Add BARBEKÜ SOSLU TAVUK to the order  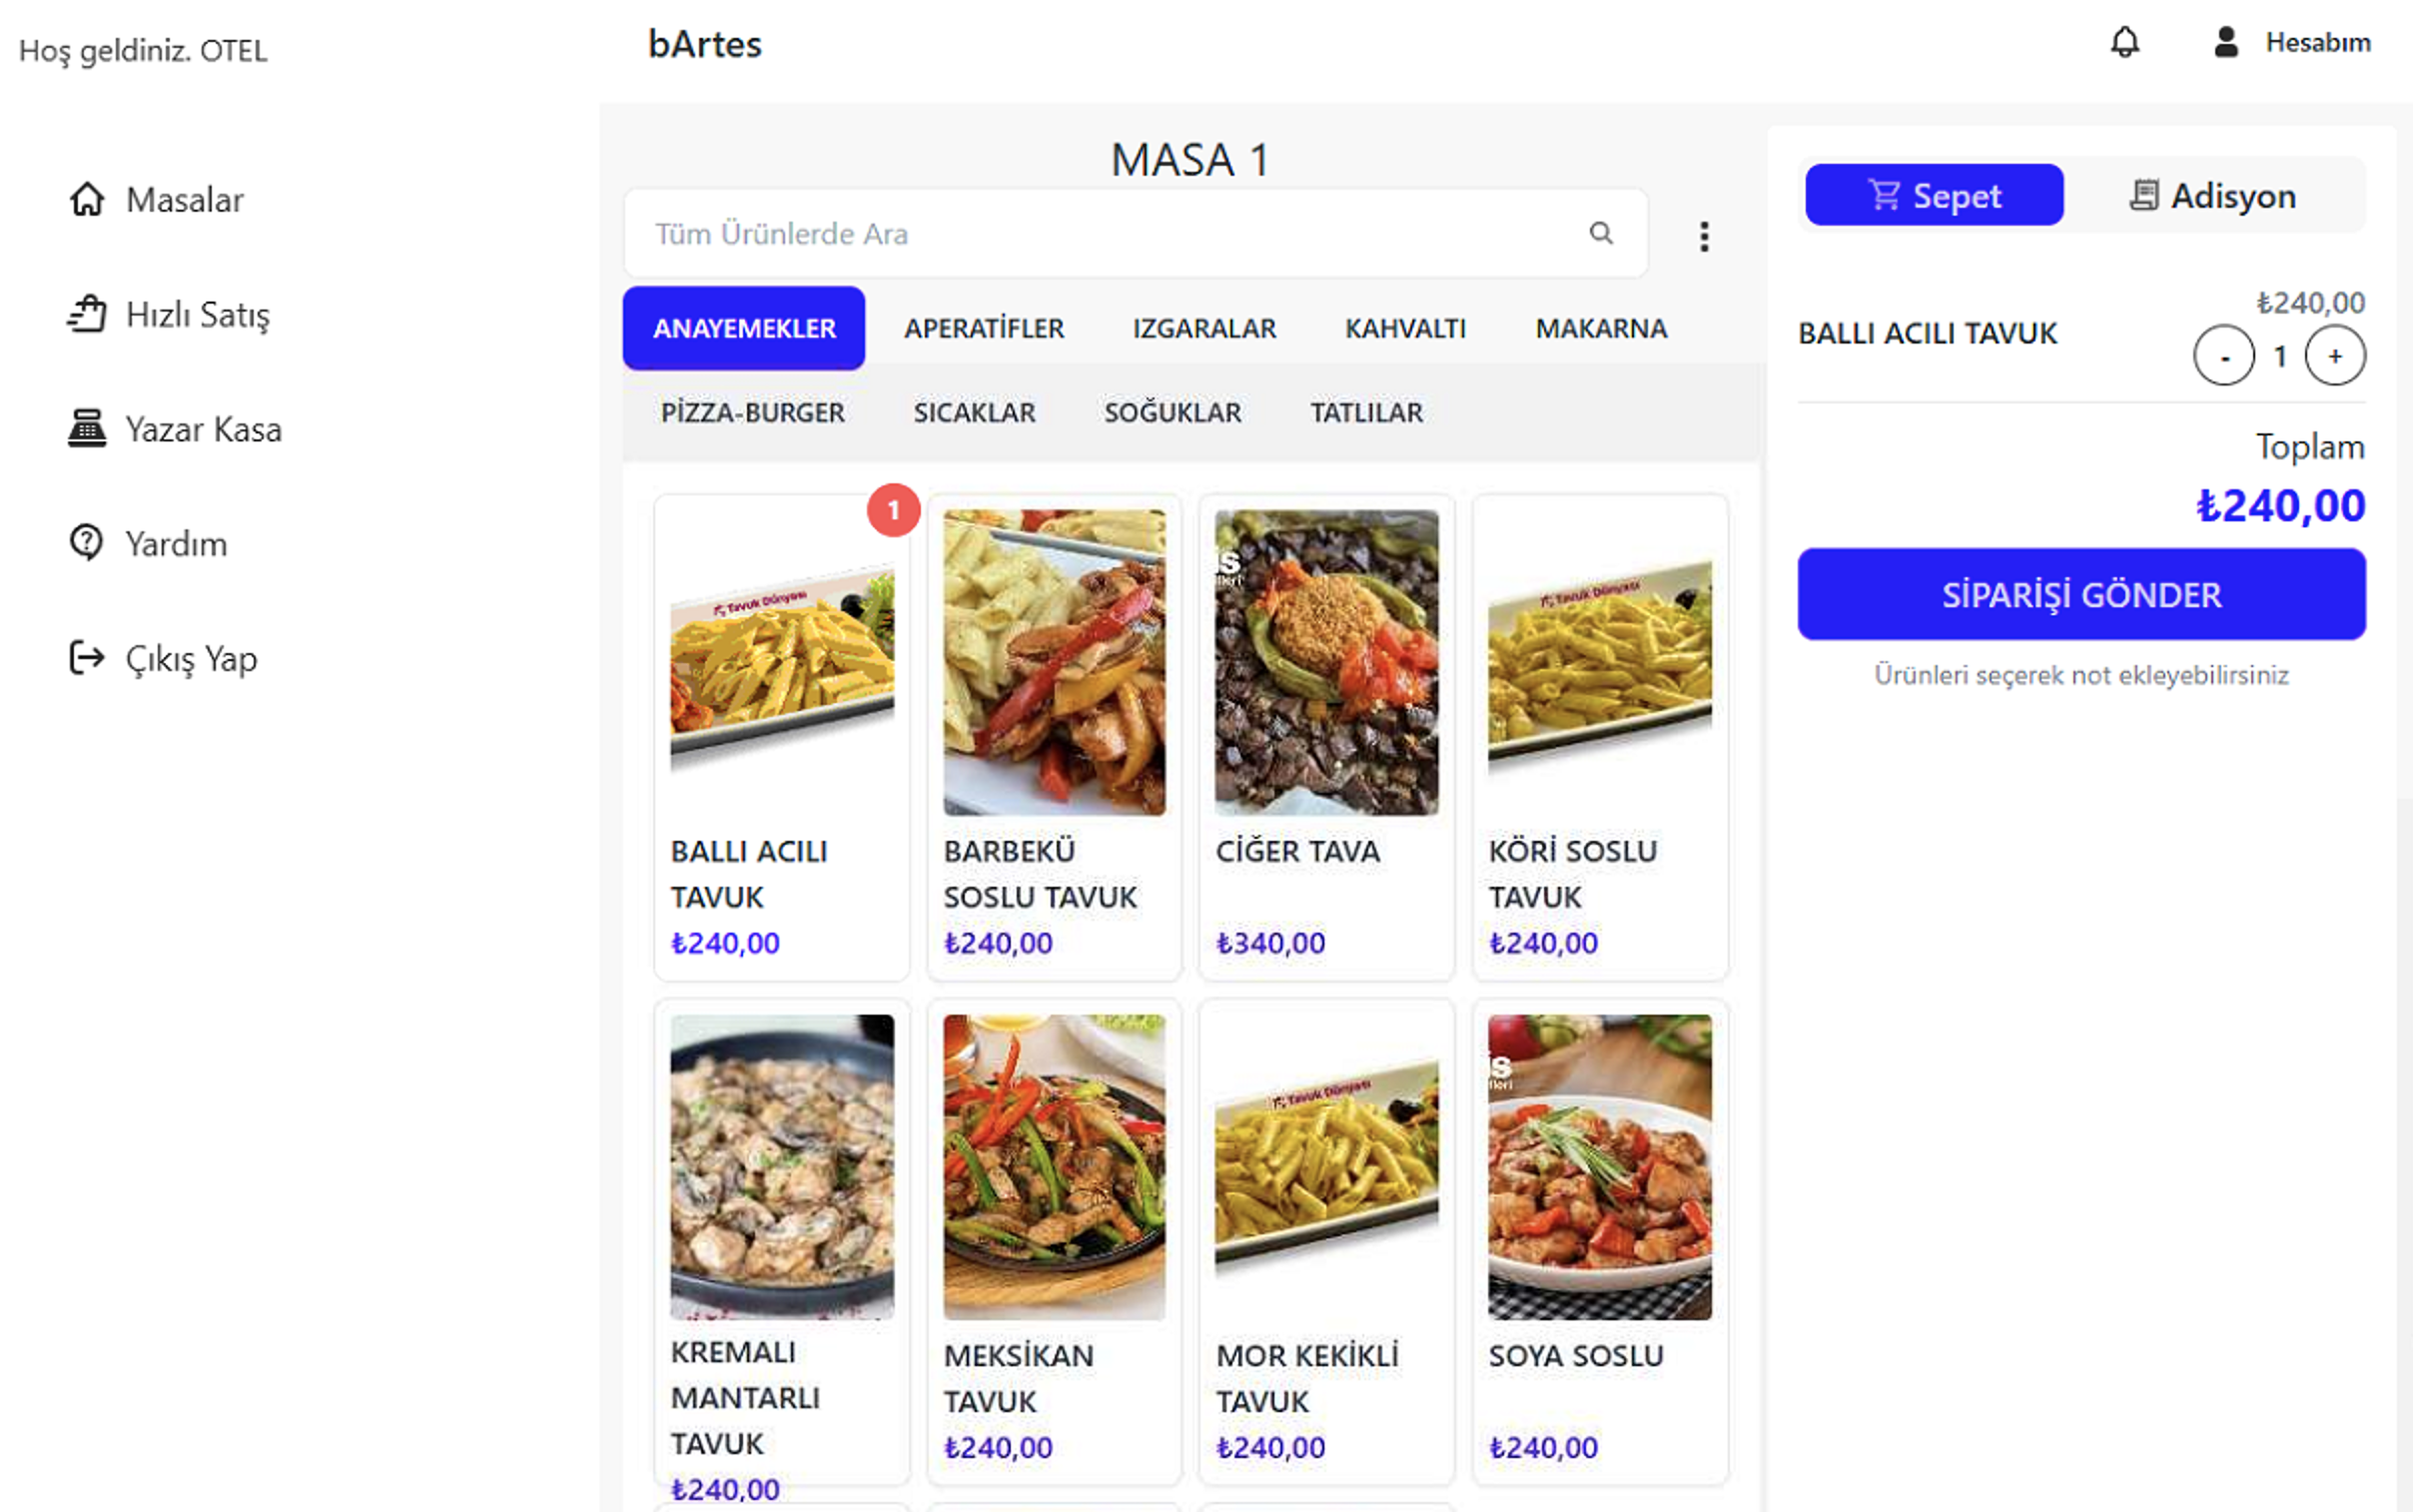point(1054,737)
